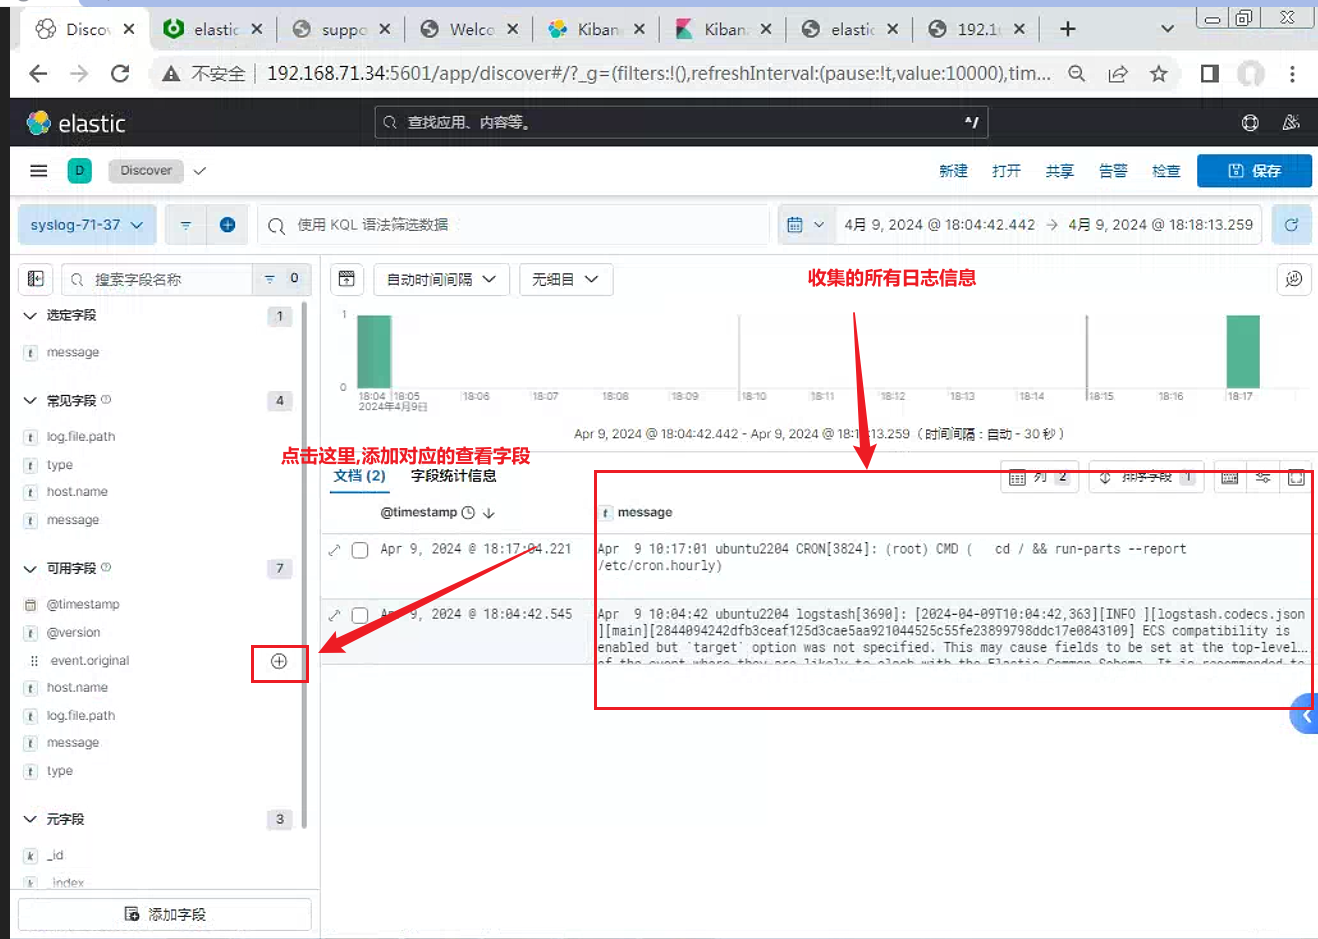Screen dimensions: 1318x939
Task: Click 检查 in the top menu
Action: click(1166, 171)
